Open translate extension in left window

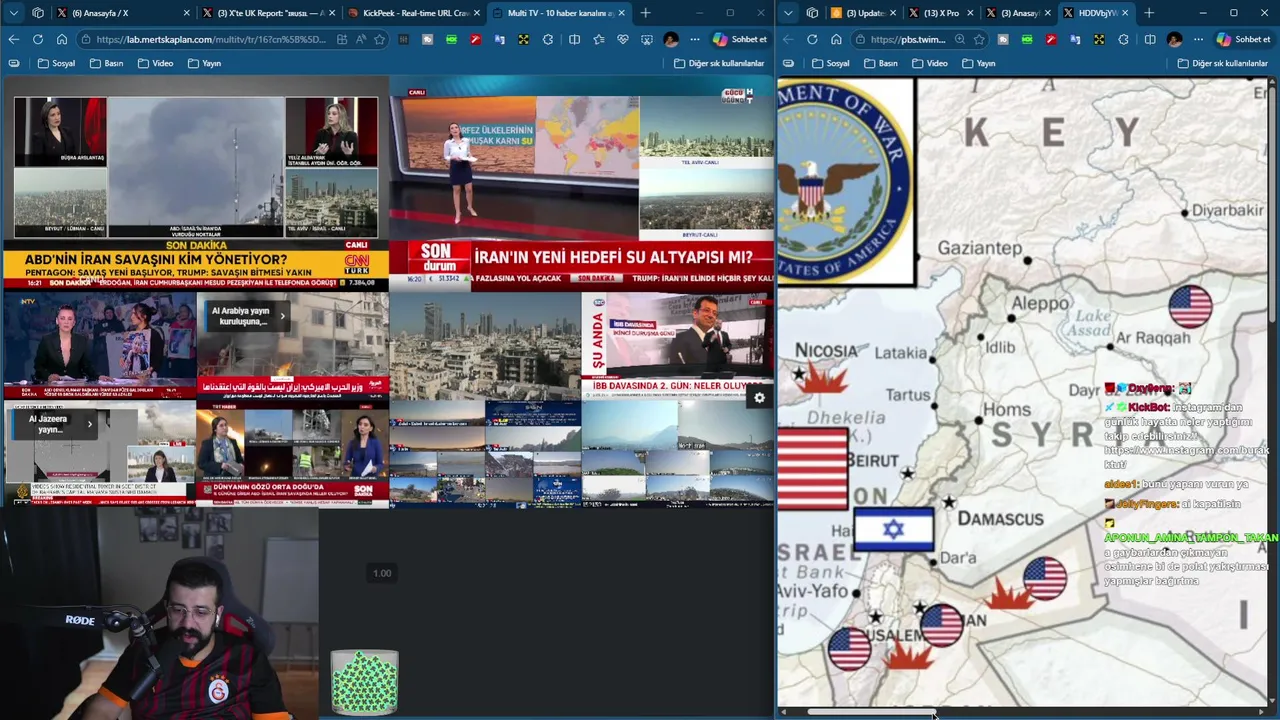(x=500, y=39)
